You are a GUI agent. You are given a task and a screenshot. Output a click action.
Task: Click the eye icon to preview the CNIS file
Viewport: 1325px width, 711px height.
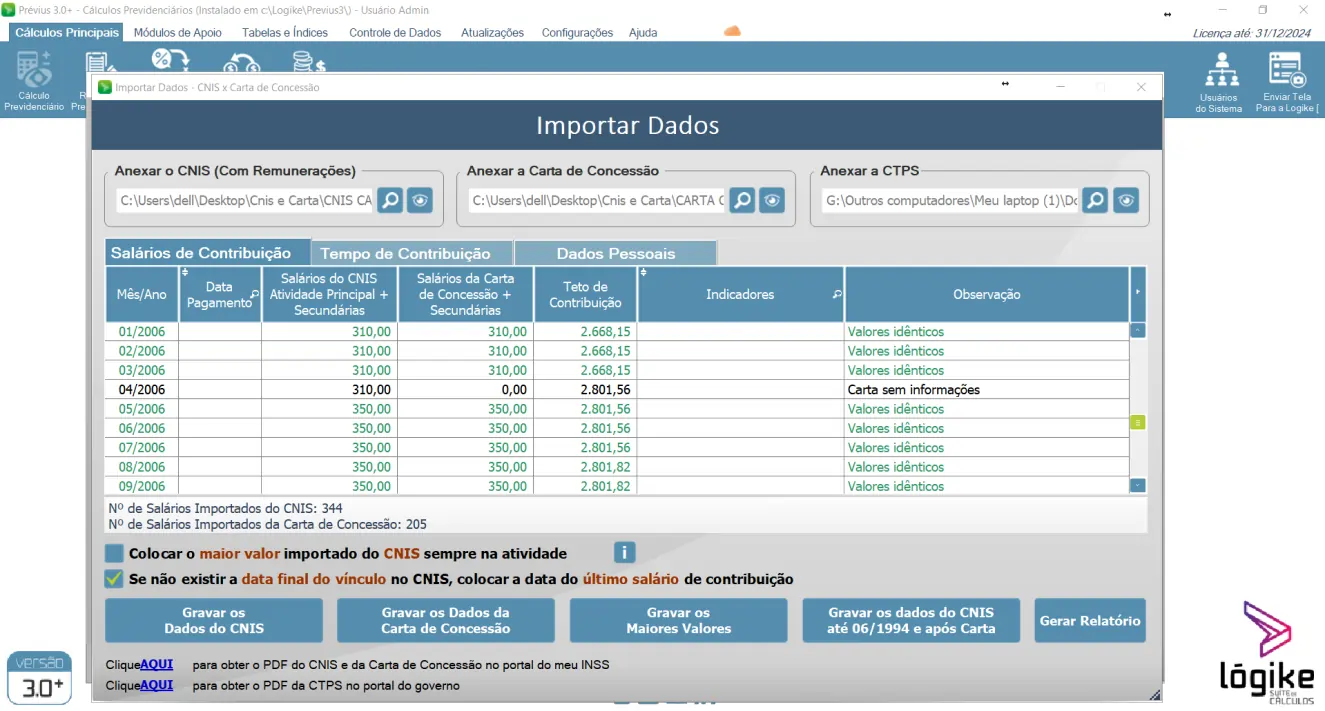[x=420, y=201]
